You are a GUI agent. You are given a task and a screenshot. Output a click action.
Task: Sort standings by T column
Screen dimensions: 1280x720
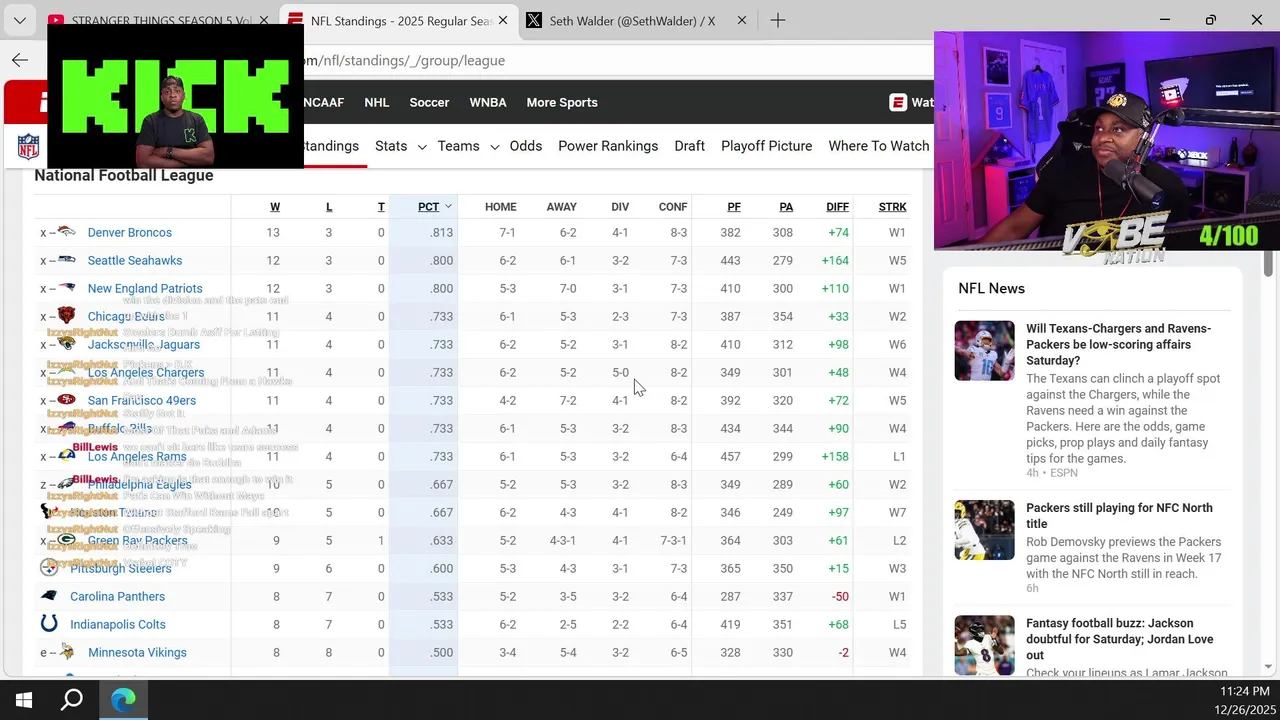coord(381,207)
